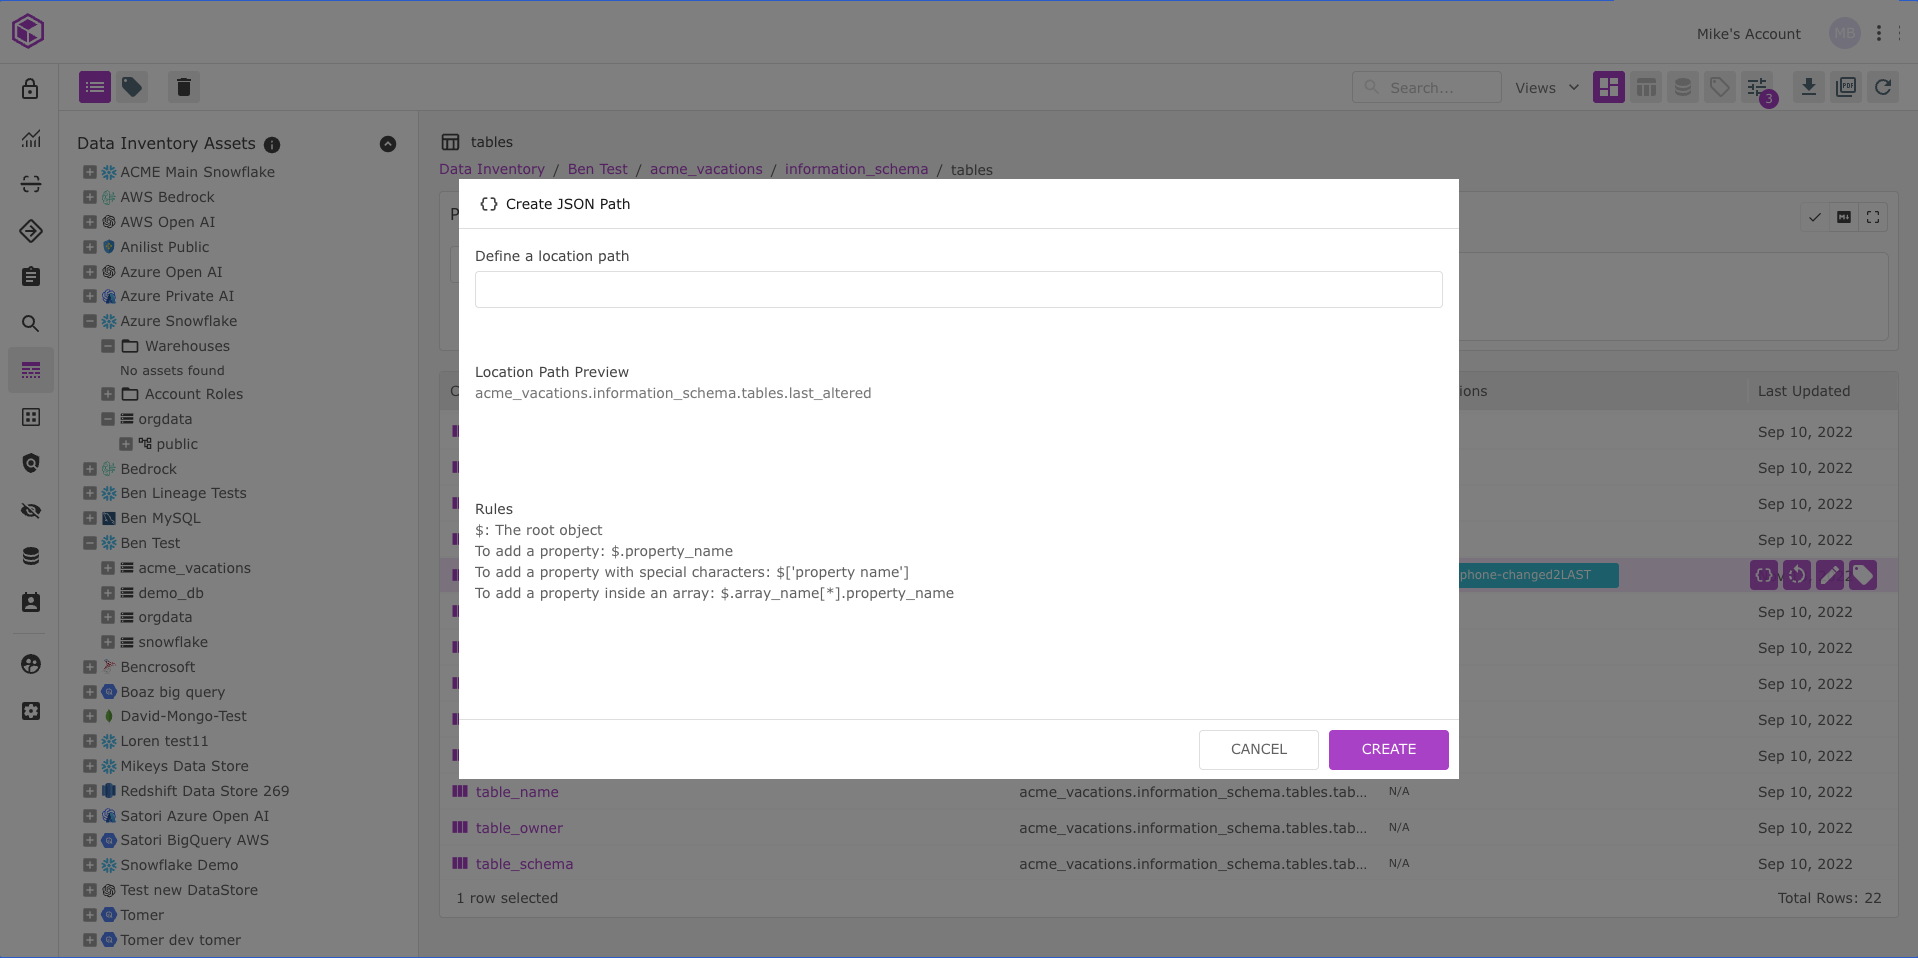Click the refresh icon at top right

(1883, 88)
